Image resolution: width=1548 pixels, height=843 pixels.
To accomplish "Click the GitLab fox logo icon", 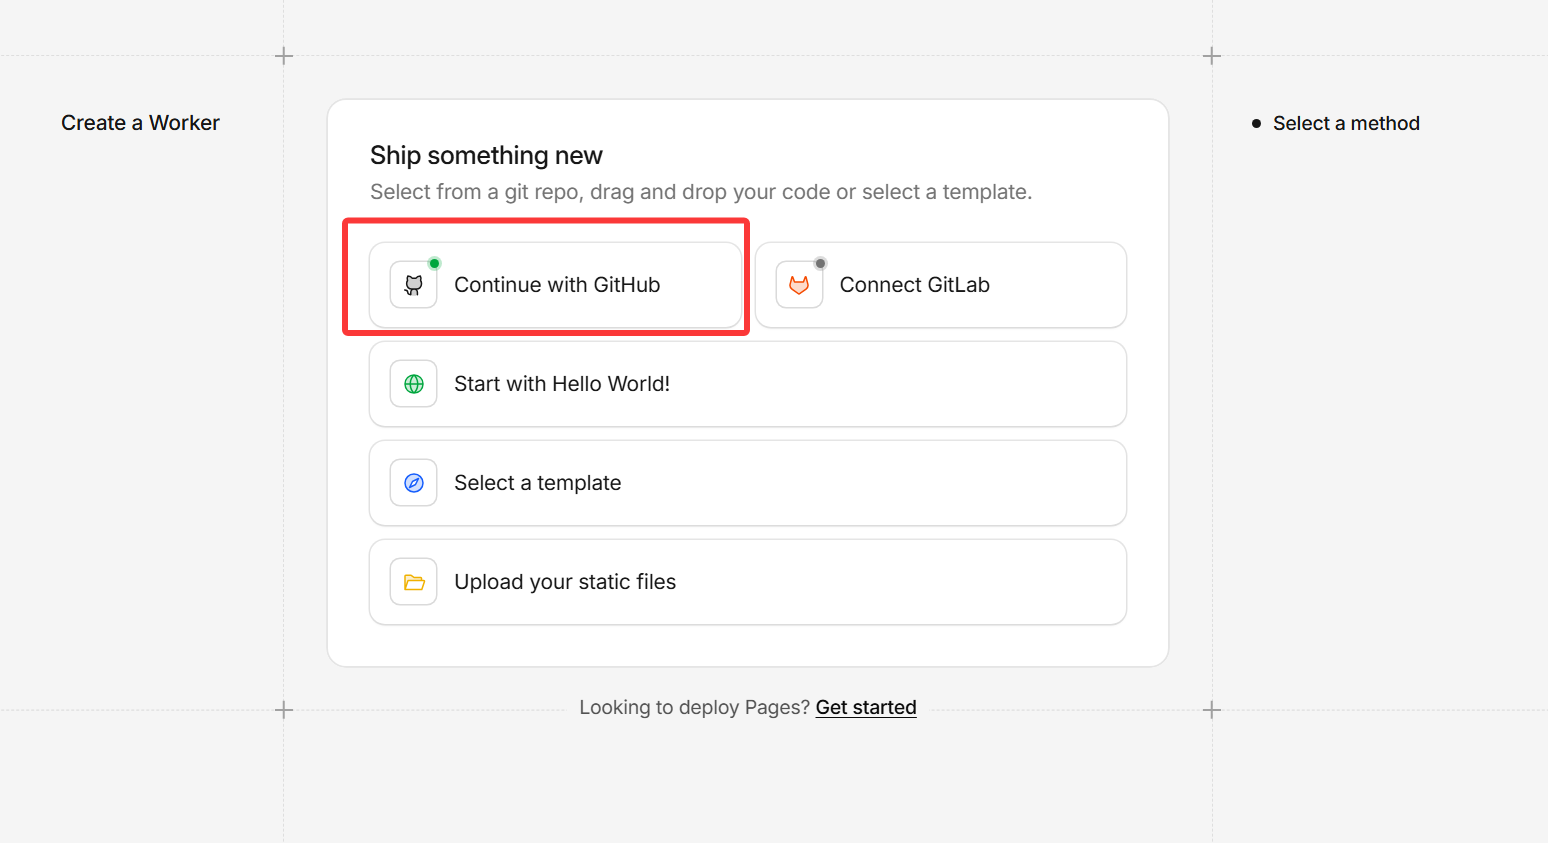I will tap(799, 285).
